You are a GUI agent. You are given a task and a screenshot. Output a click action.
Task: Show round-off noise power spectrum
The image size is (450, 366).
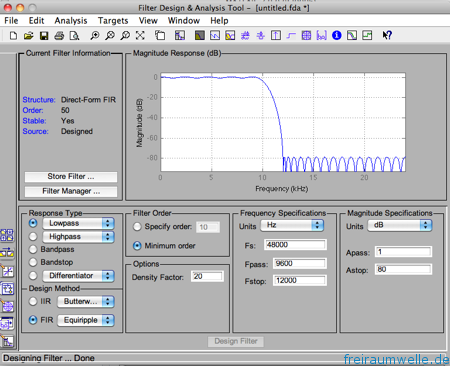367,35
